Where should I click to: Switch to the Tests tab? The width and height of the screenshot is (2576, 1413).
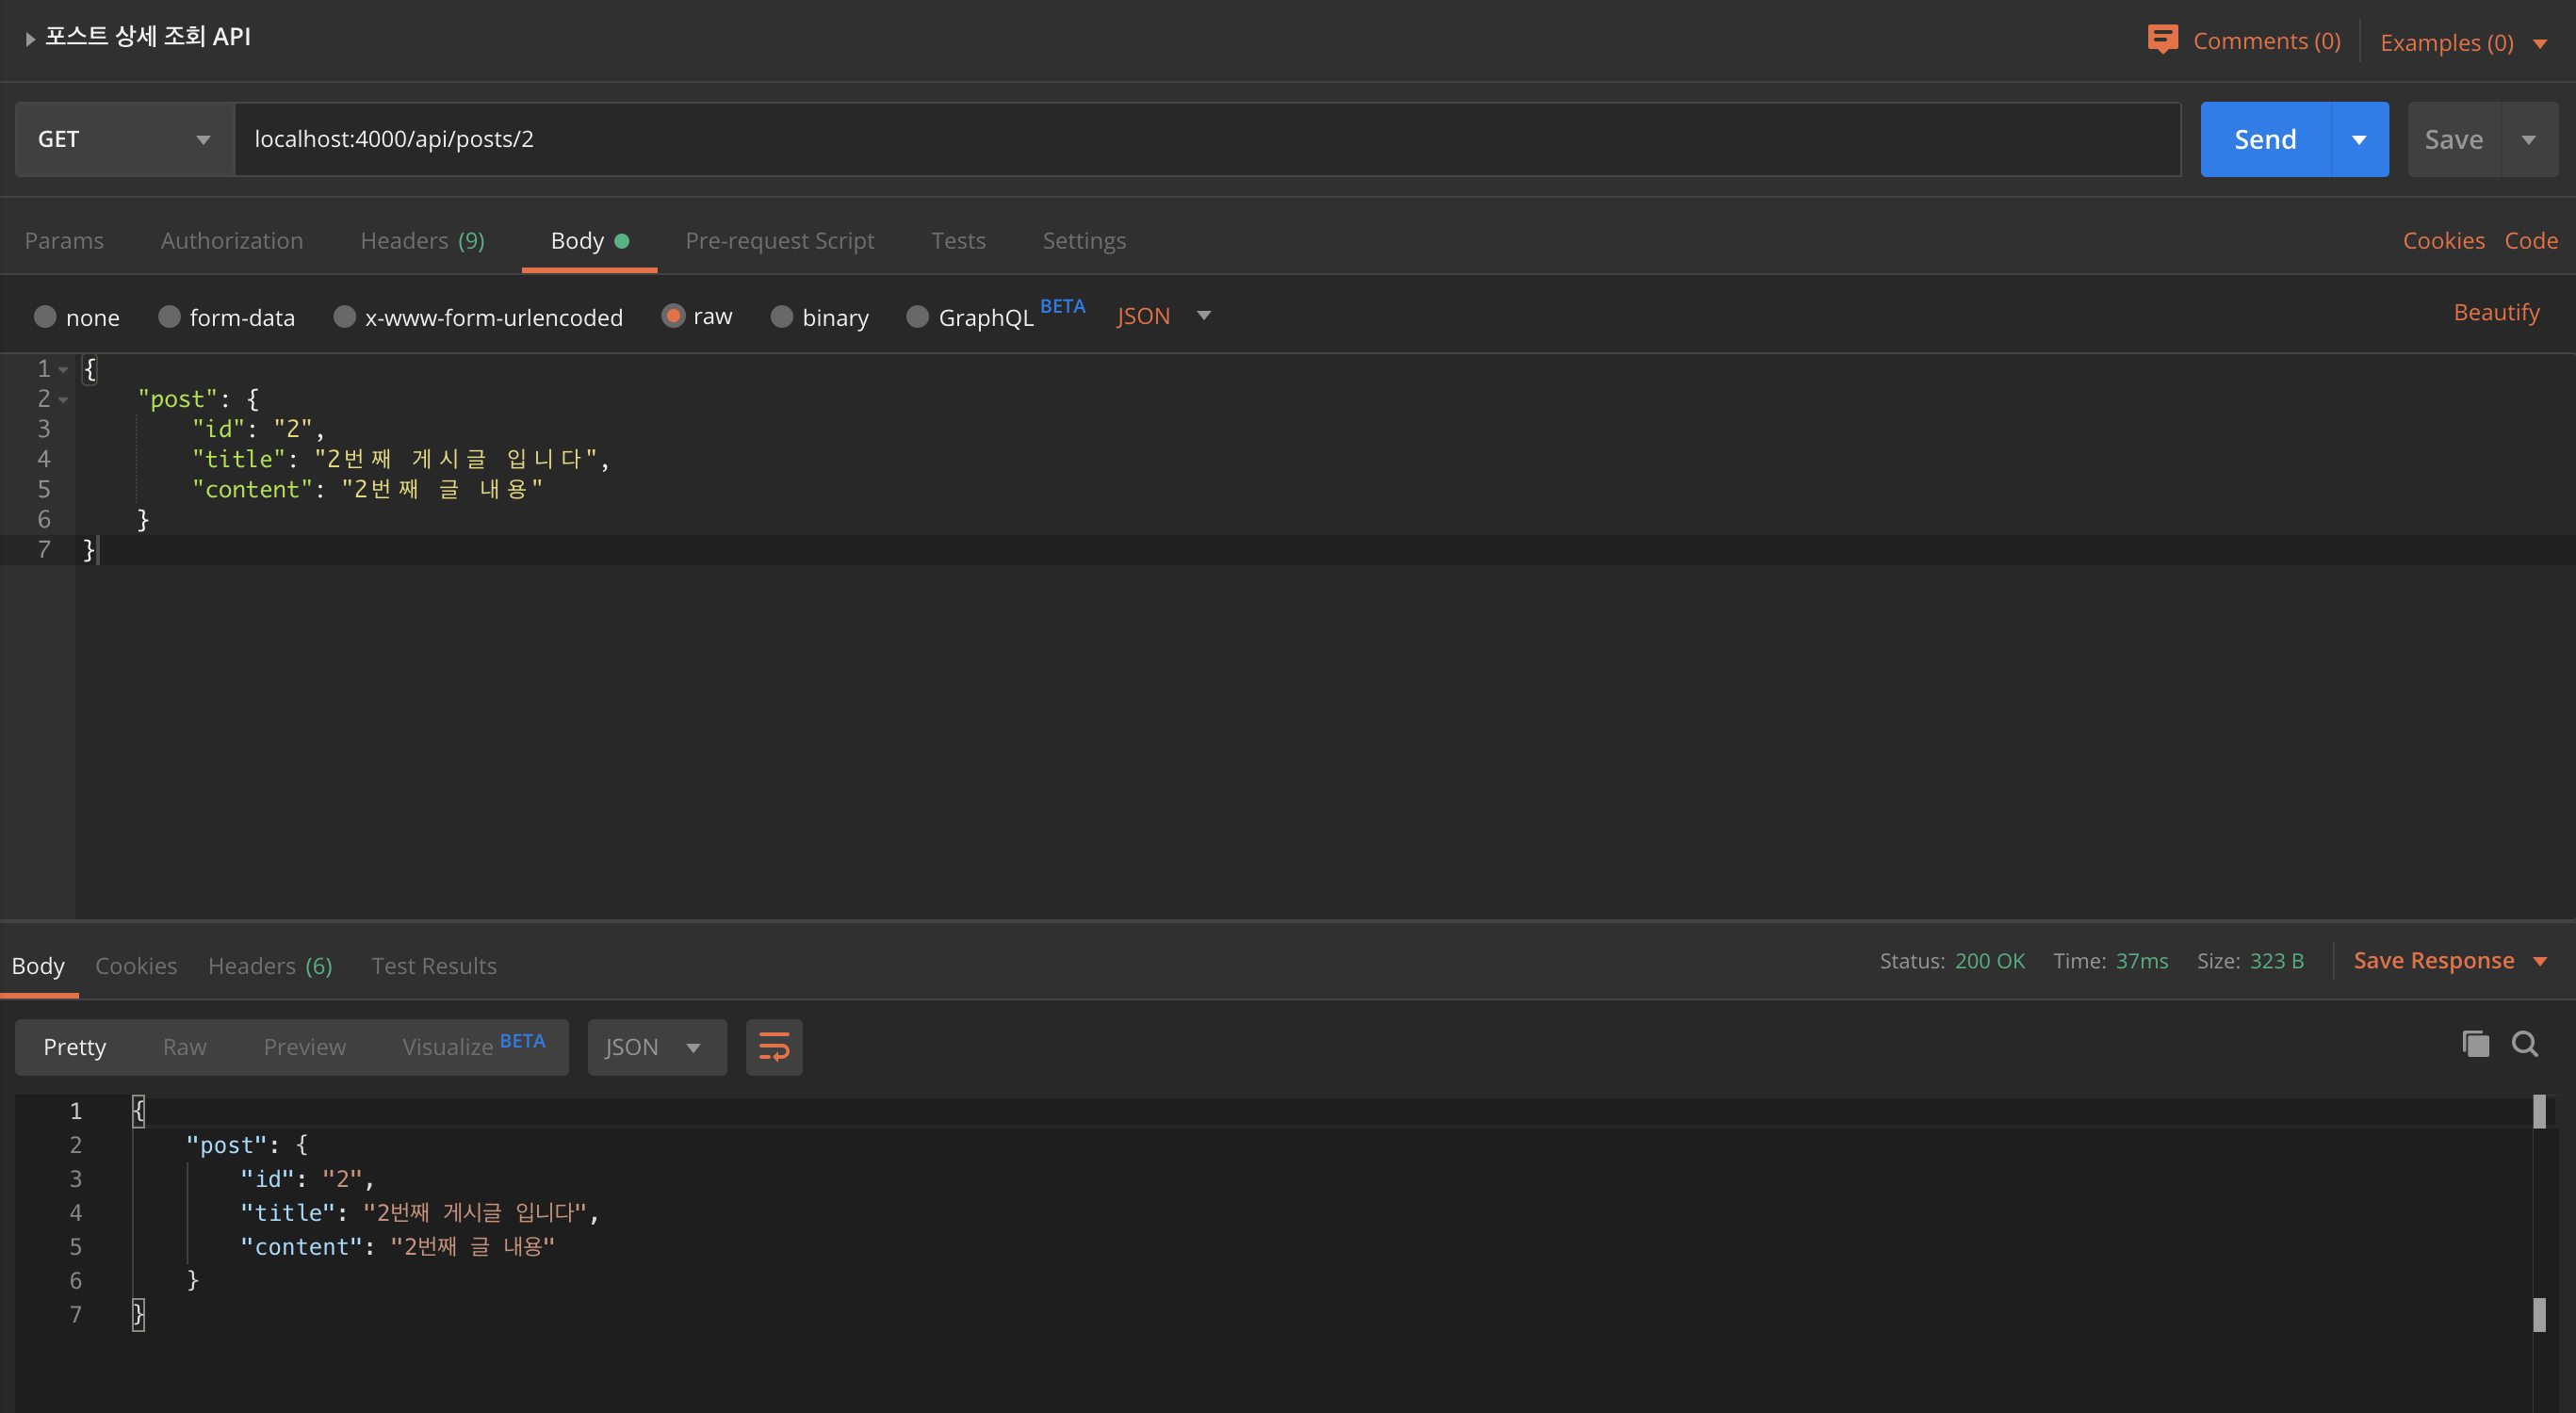coord(958,240)
